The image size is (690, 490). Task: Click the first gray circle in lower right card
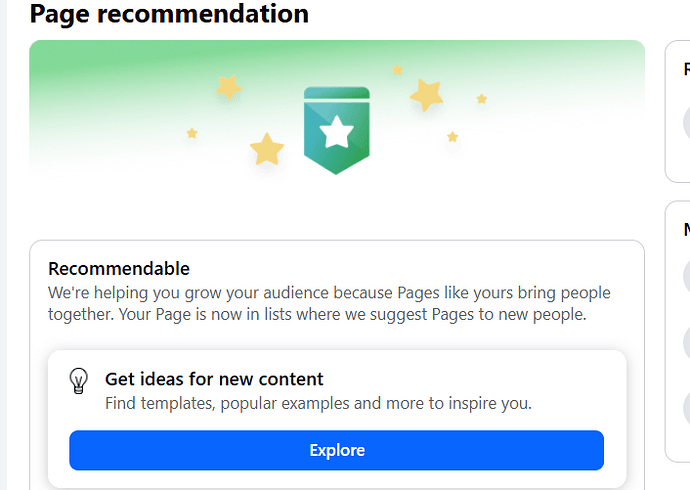click(x=686, y=276)
